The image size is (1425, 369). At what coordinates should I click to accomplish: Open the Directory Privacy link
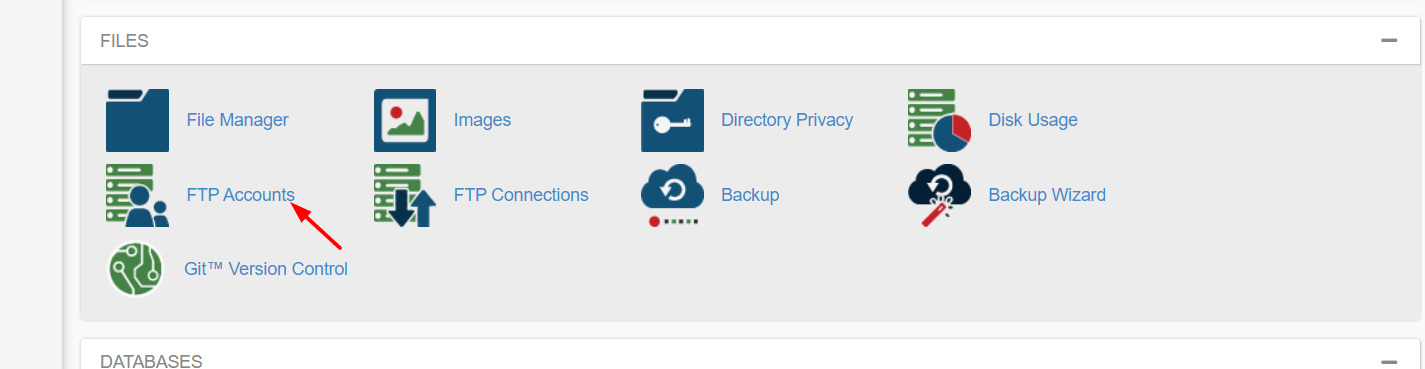click(x=787, y=120)
